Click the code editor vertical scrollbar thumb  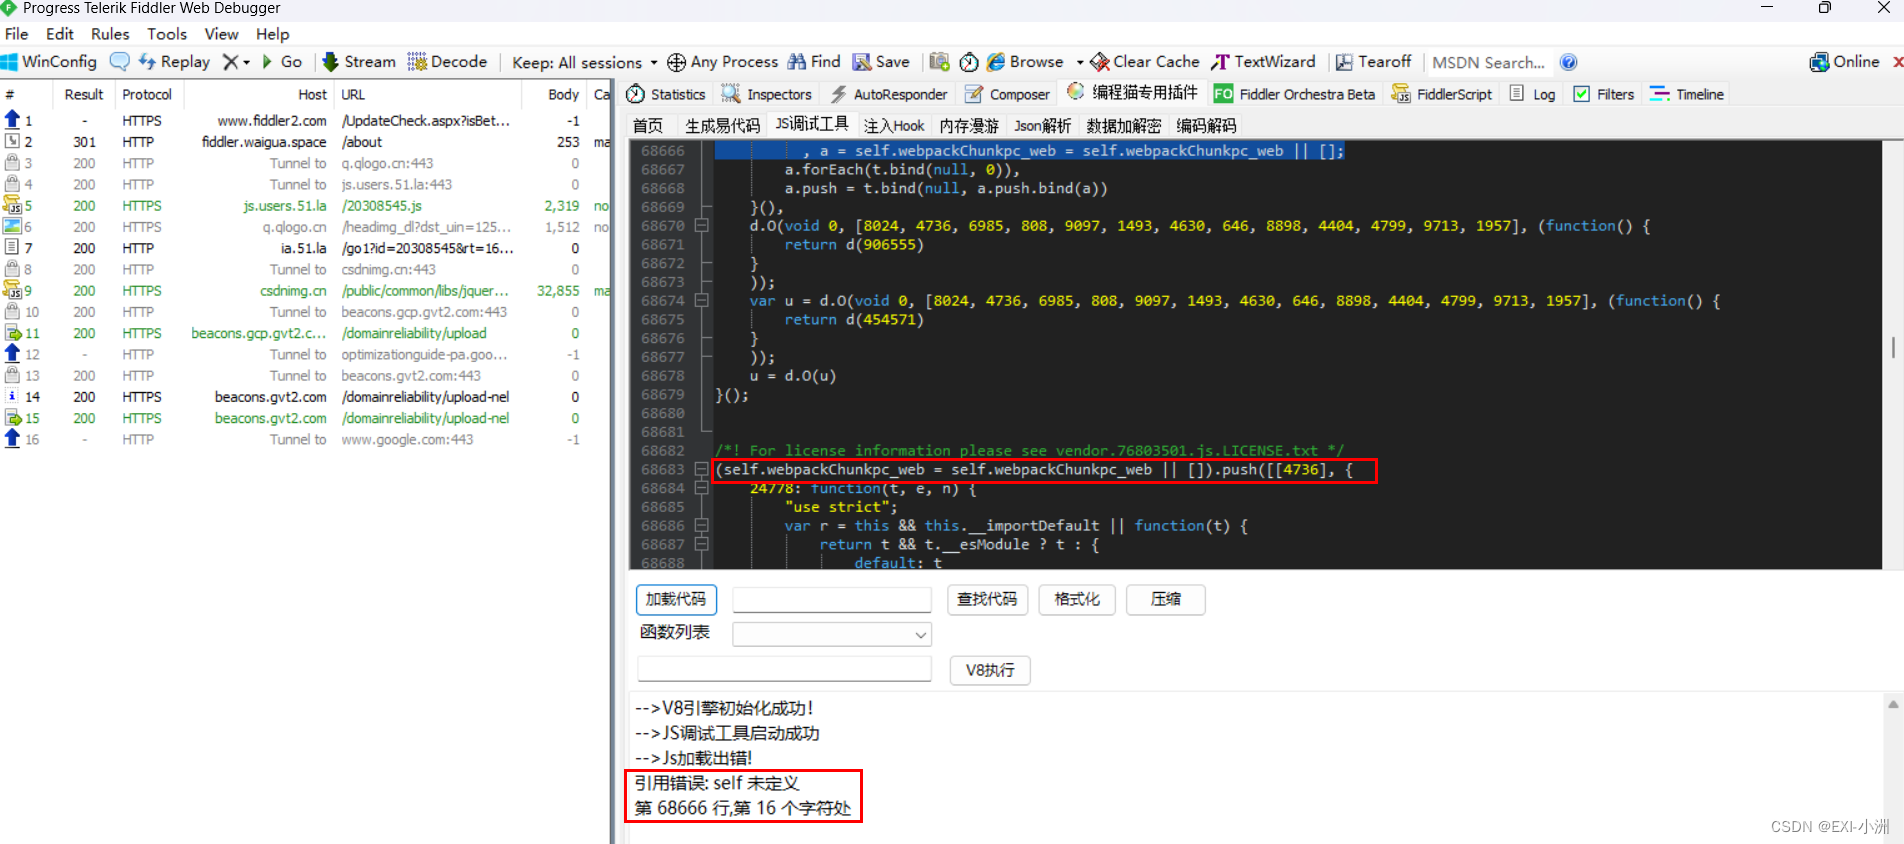(1893, 348)
